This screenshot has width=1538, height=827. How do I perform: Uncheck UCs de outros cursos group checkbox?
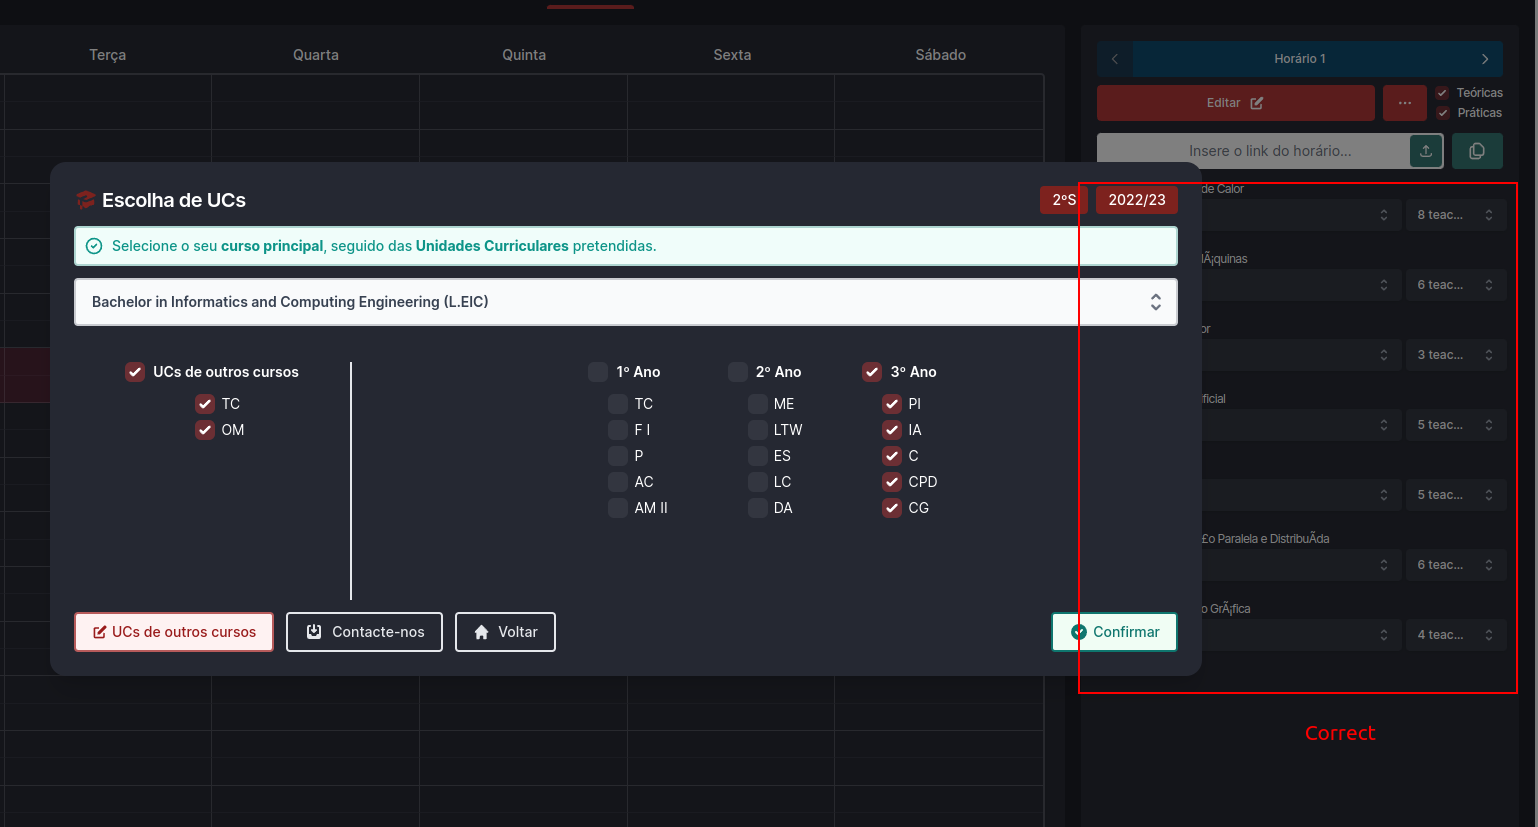(x=135, y=372)
